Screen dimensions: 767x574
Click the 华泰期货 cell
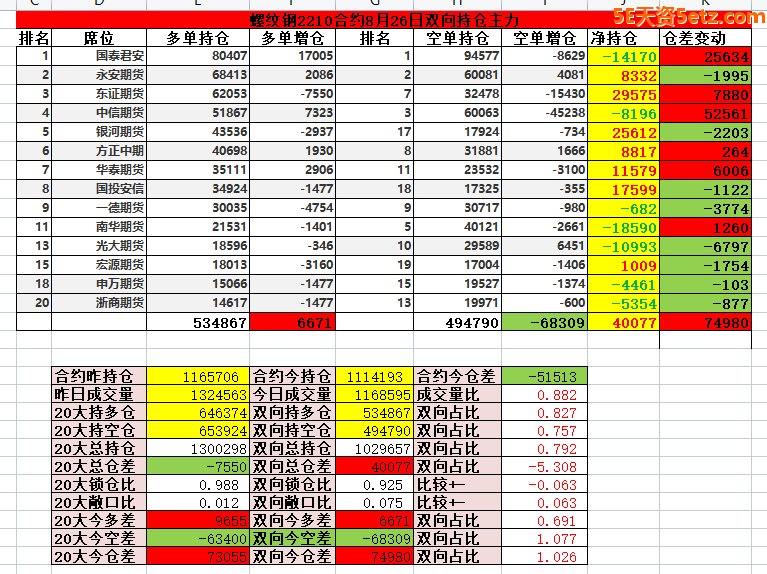pyautogui.click(x=99, y=170)
